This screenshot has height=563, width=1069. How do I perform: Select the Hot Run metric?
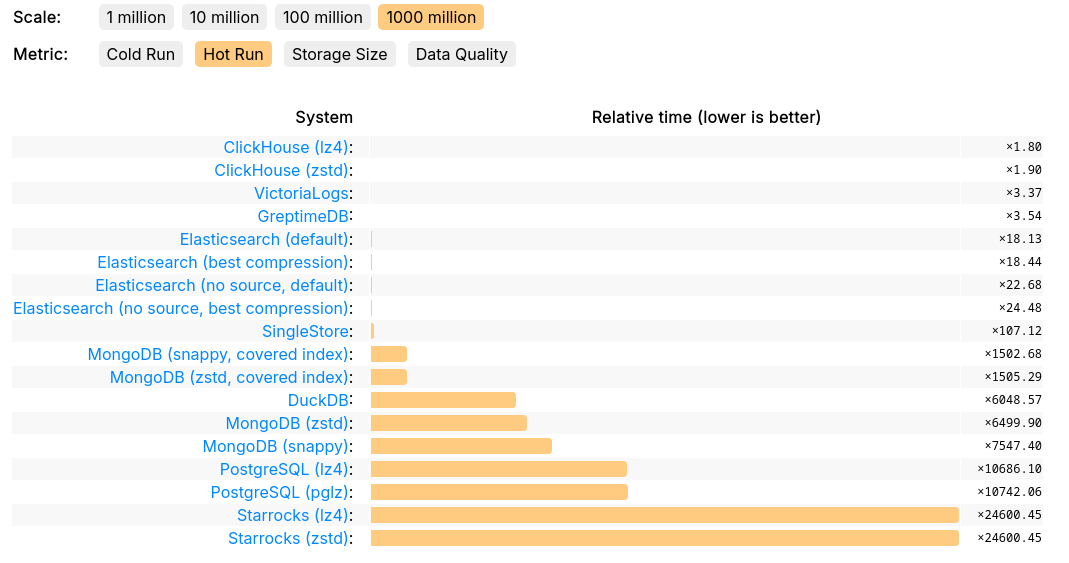click(x=233, y=54)
